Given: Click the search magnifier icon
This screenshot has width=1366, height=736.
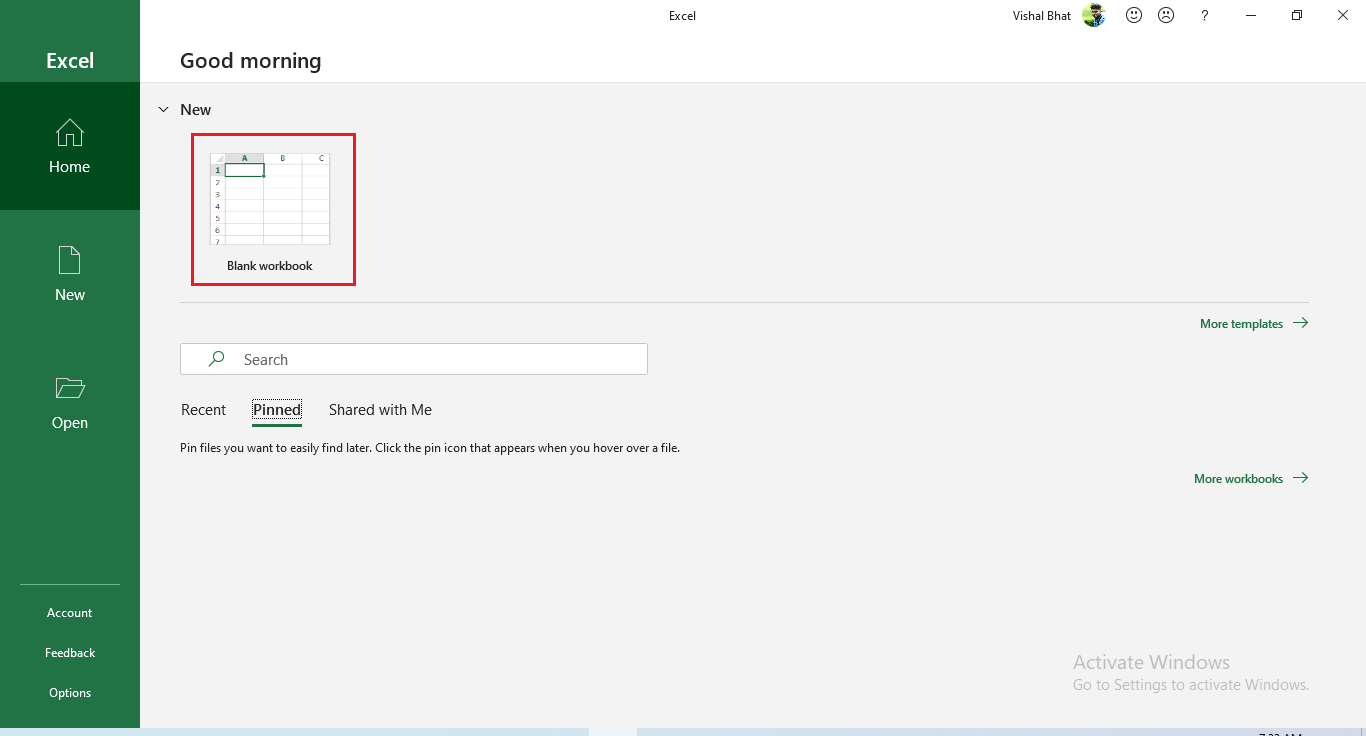Looking at the screenshot, I should tap(216, 359).
